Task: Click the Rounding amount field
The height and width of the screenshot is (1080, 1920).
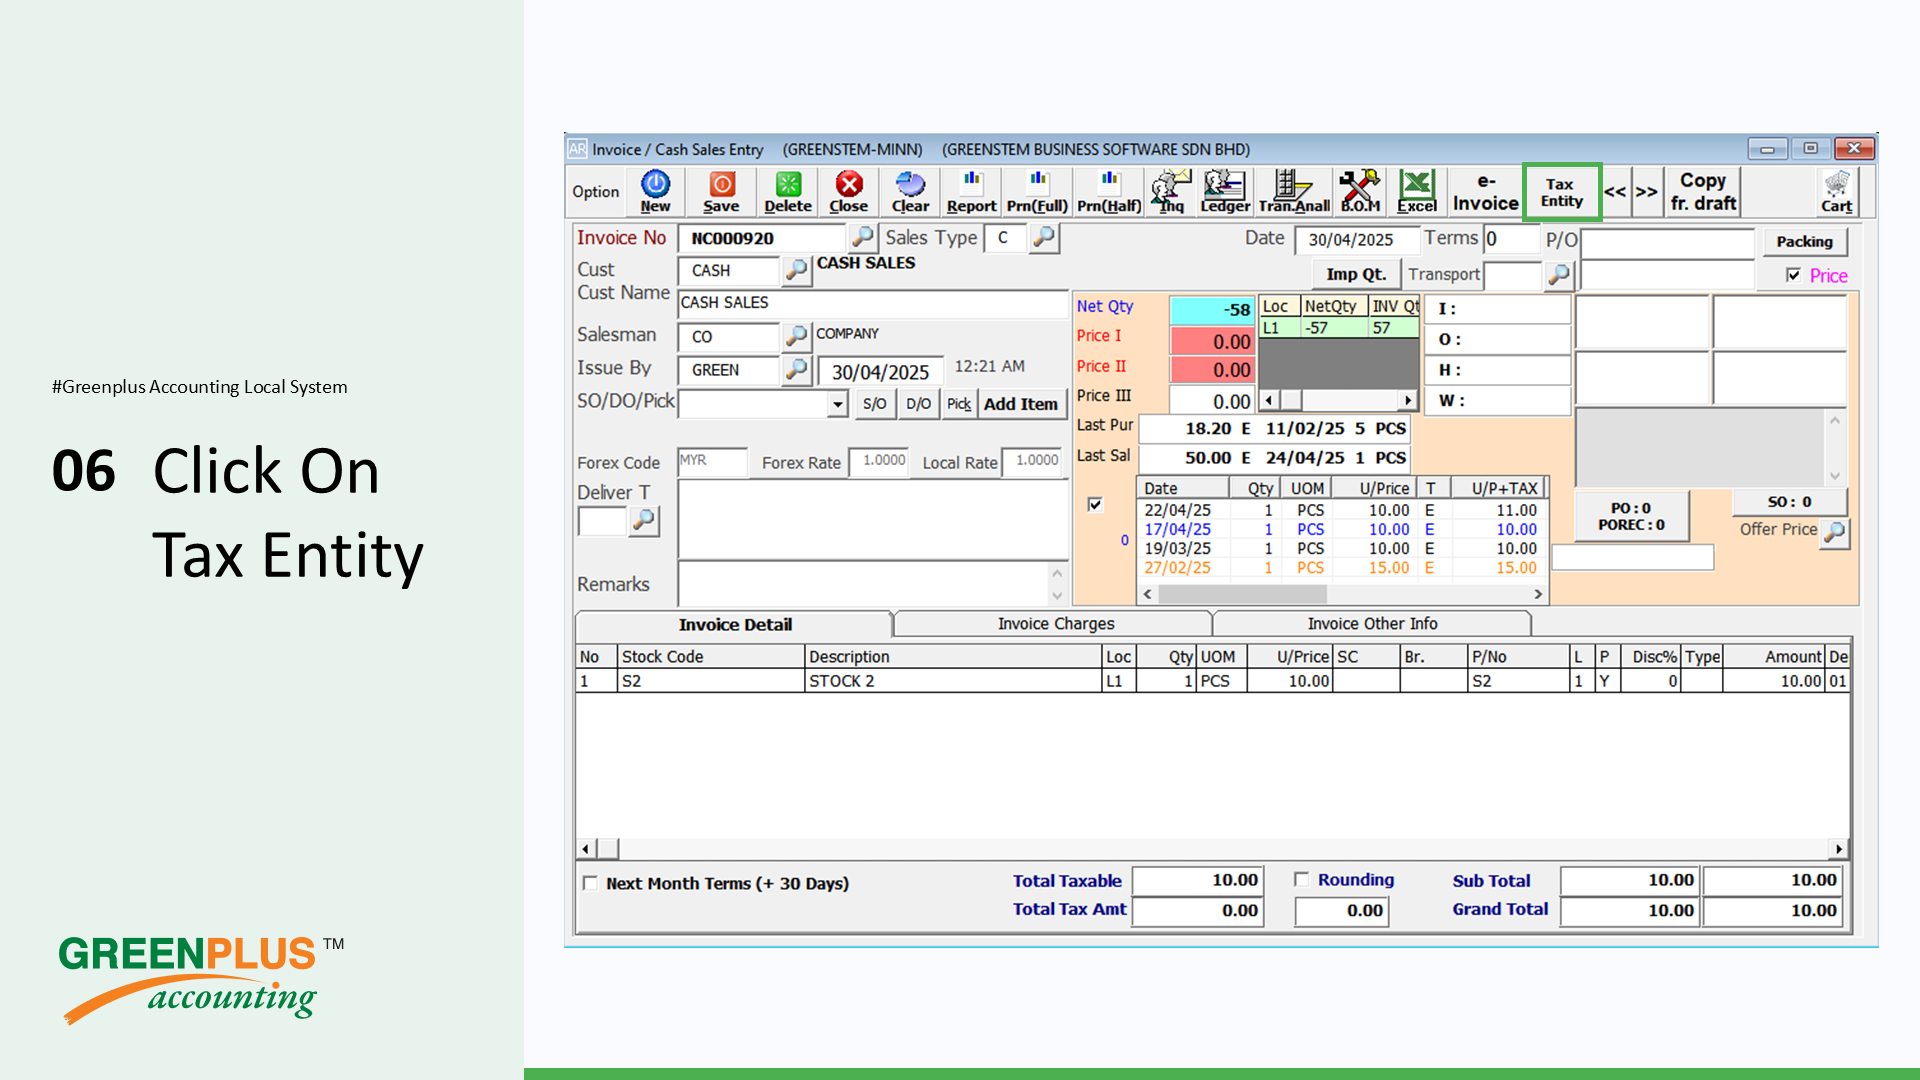Action: pos(1342,911)
